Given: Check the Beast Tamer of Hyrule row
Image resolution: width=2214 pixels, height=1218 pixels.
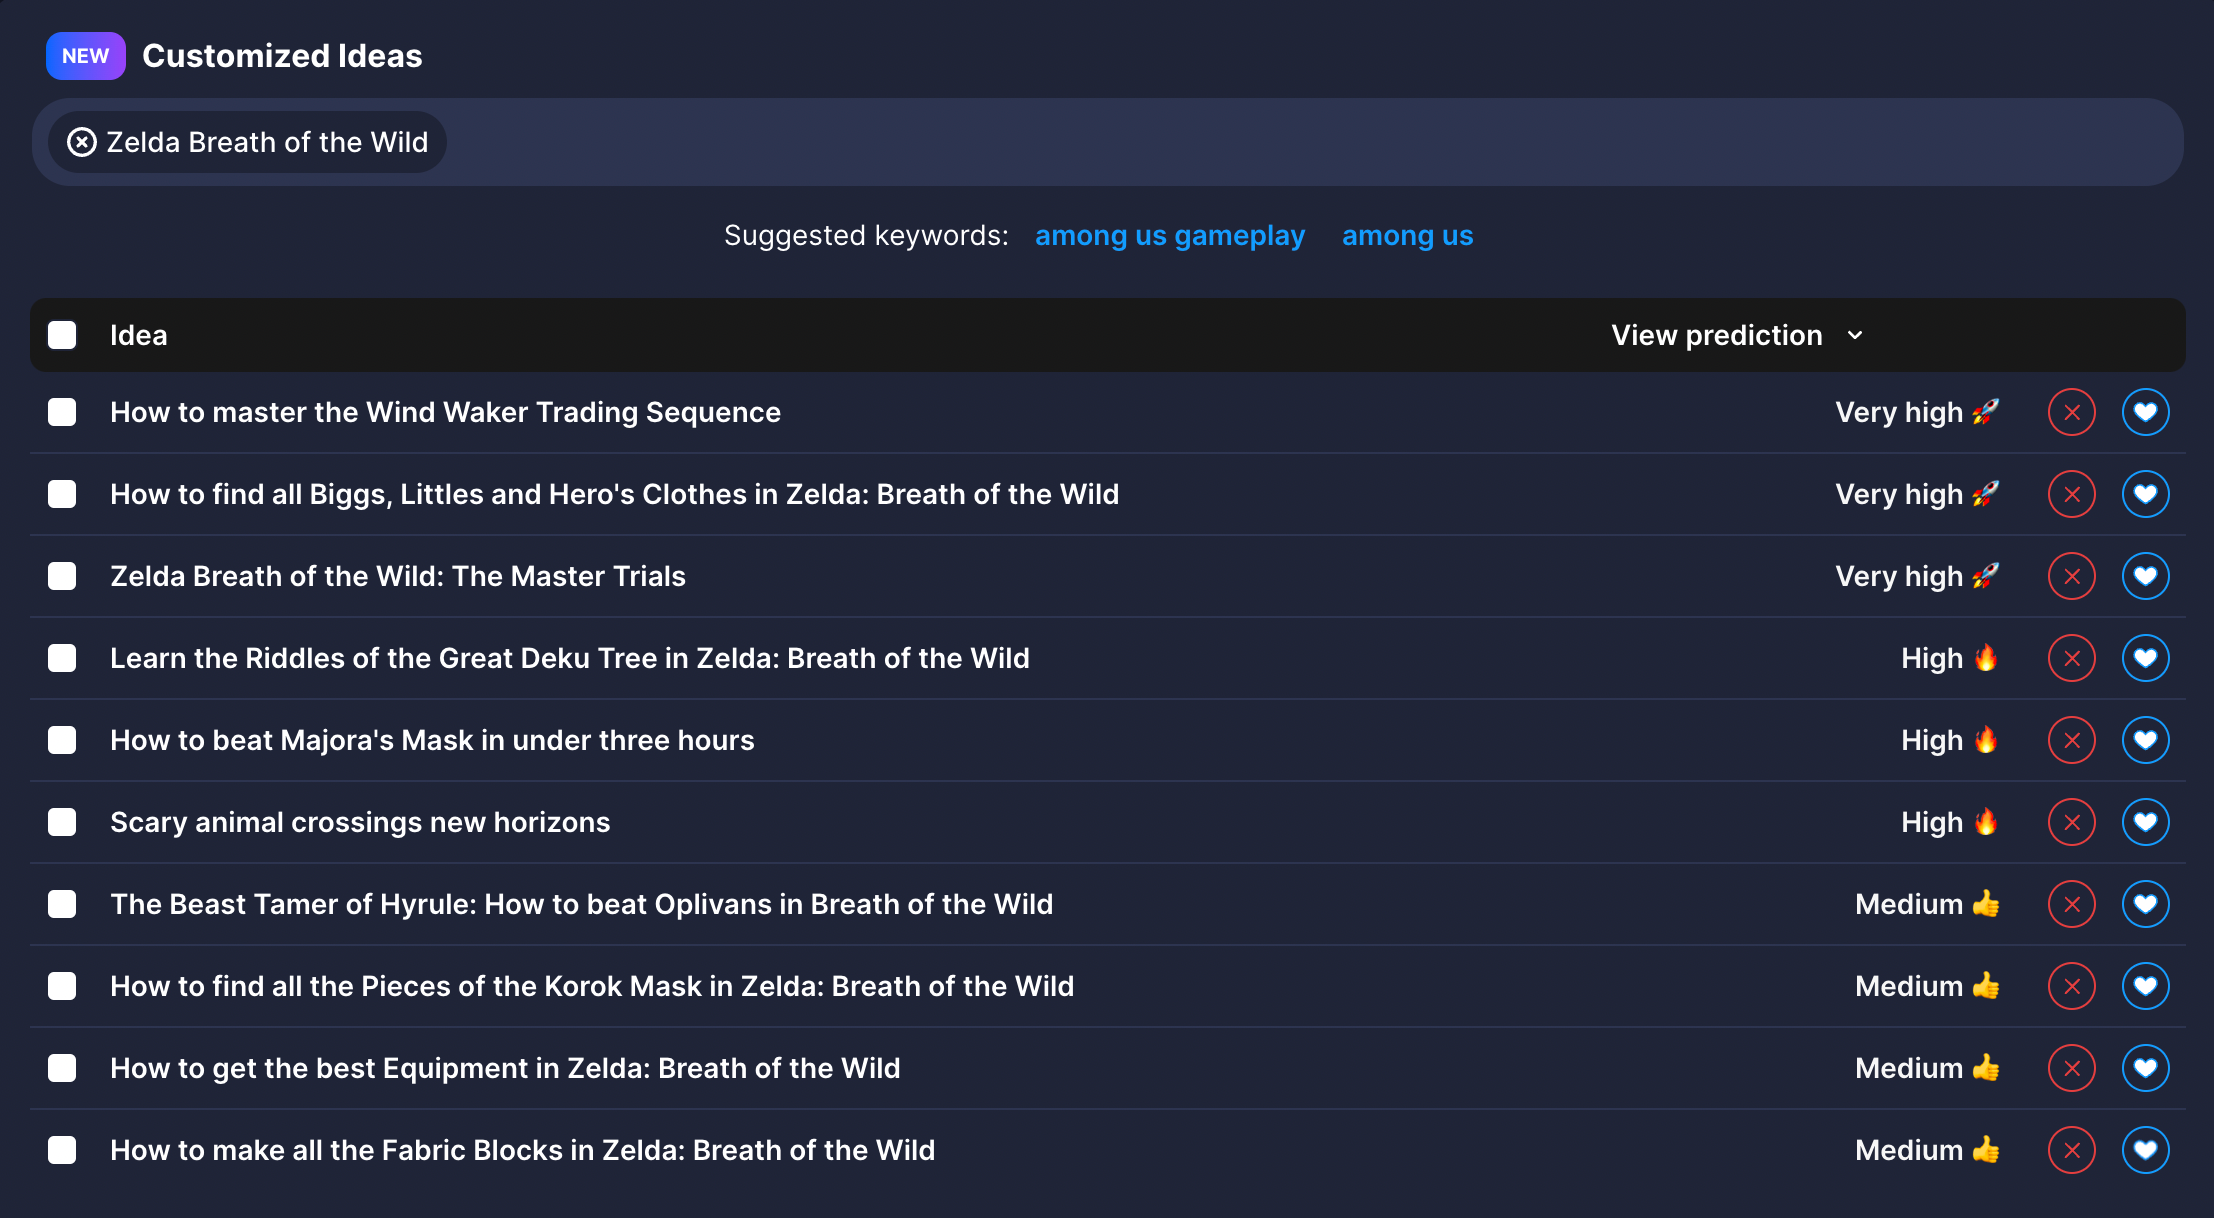Looking at the screenshot, I should pos(62,904).
